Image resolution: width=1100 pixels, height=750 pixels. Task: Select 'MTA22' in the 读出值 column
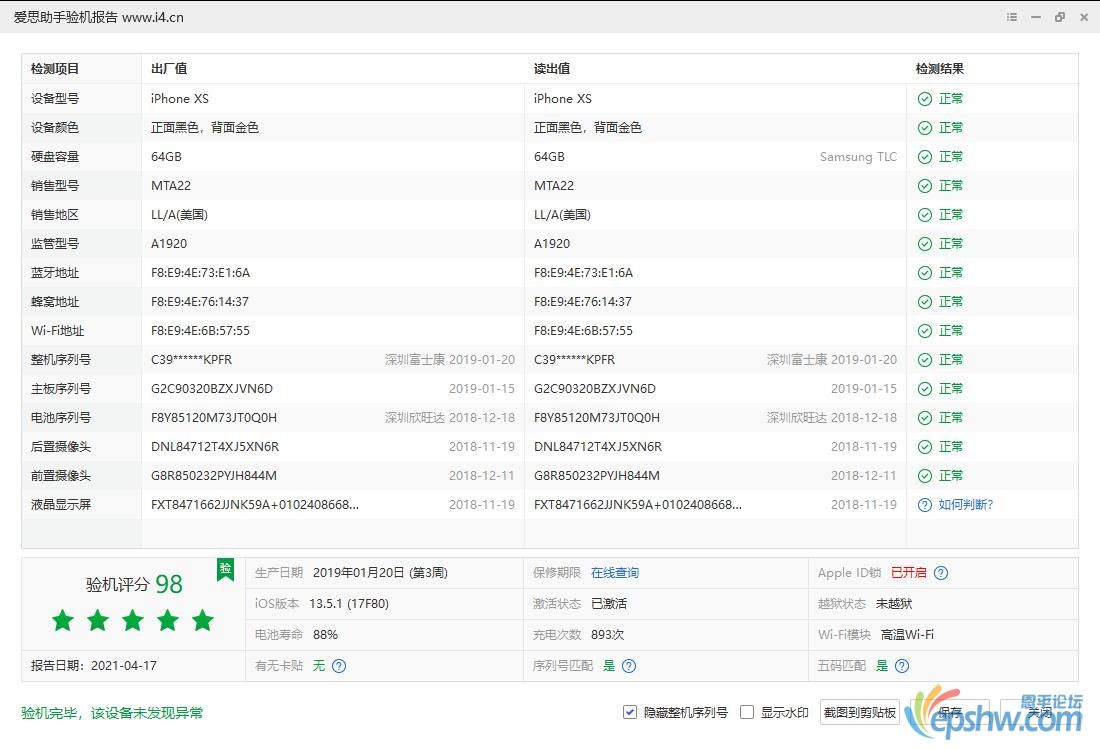(x=554, y=186)
